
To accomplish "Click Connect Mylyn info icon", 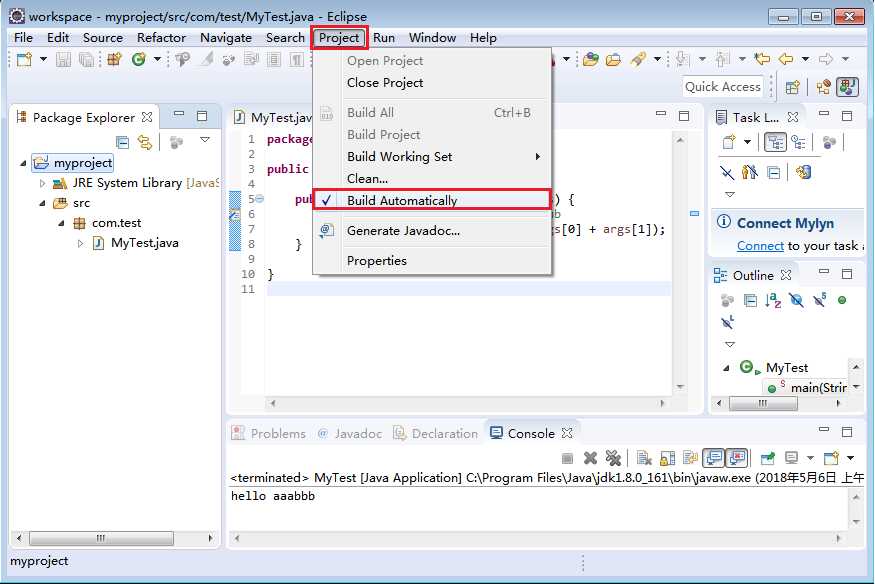I will pyautogui.click(x=723, y=221).
